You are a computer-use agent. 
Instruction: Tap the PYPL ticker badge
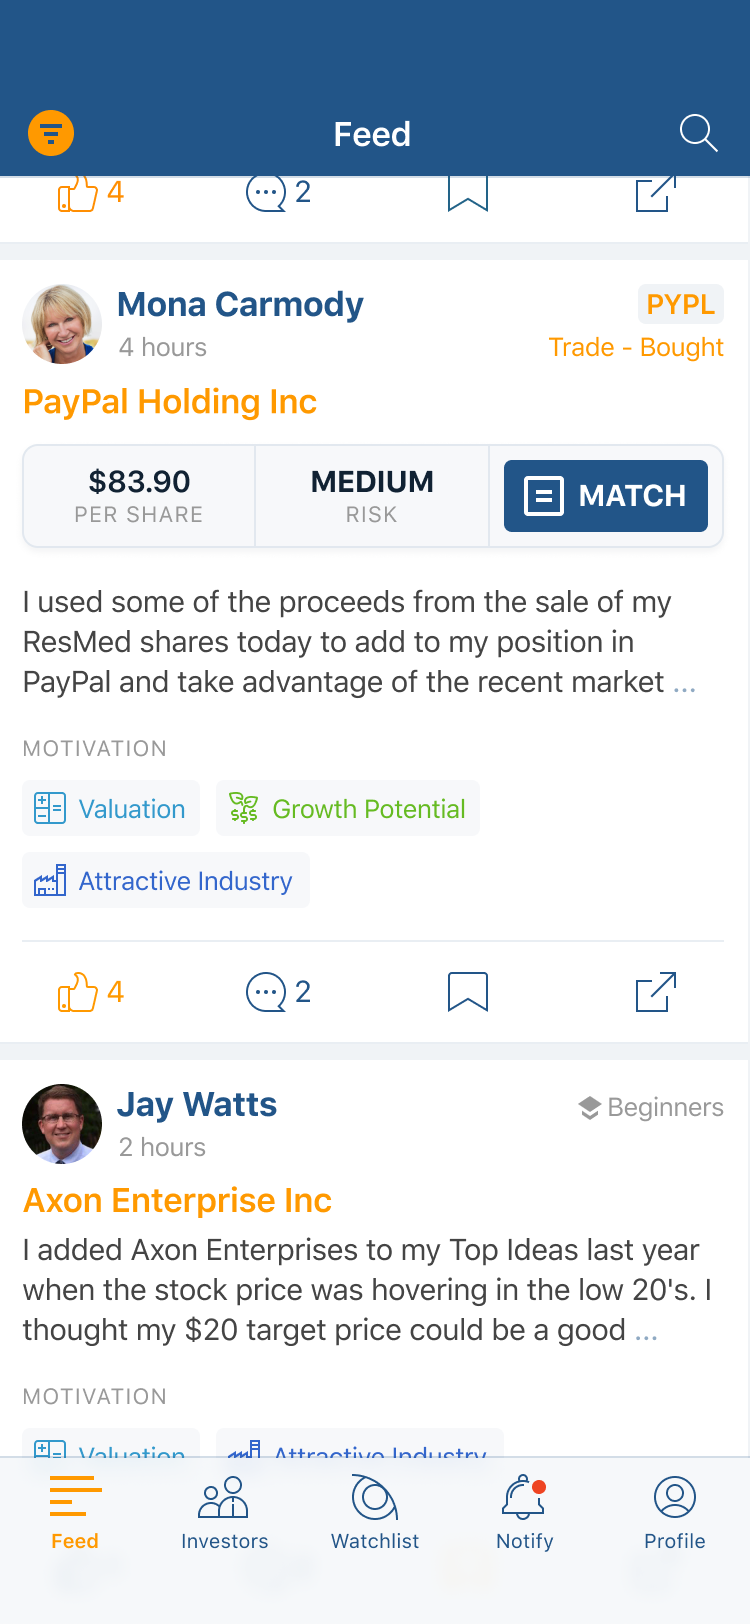(x=680, y=304)
